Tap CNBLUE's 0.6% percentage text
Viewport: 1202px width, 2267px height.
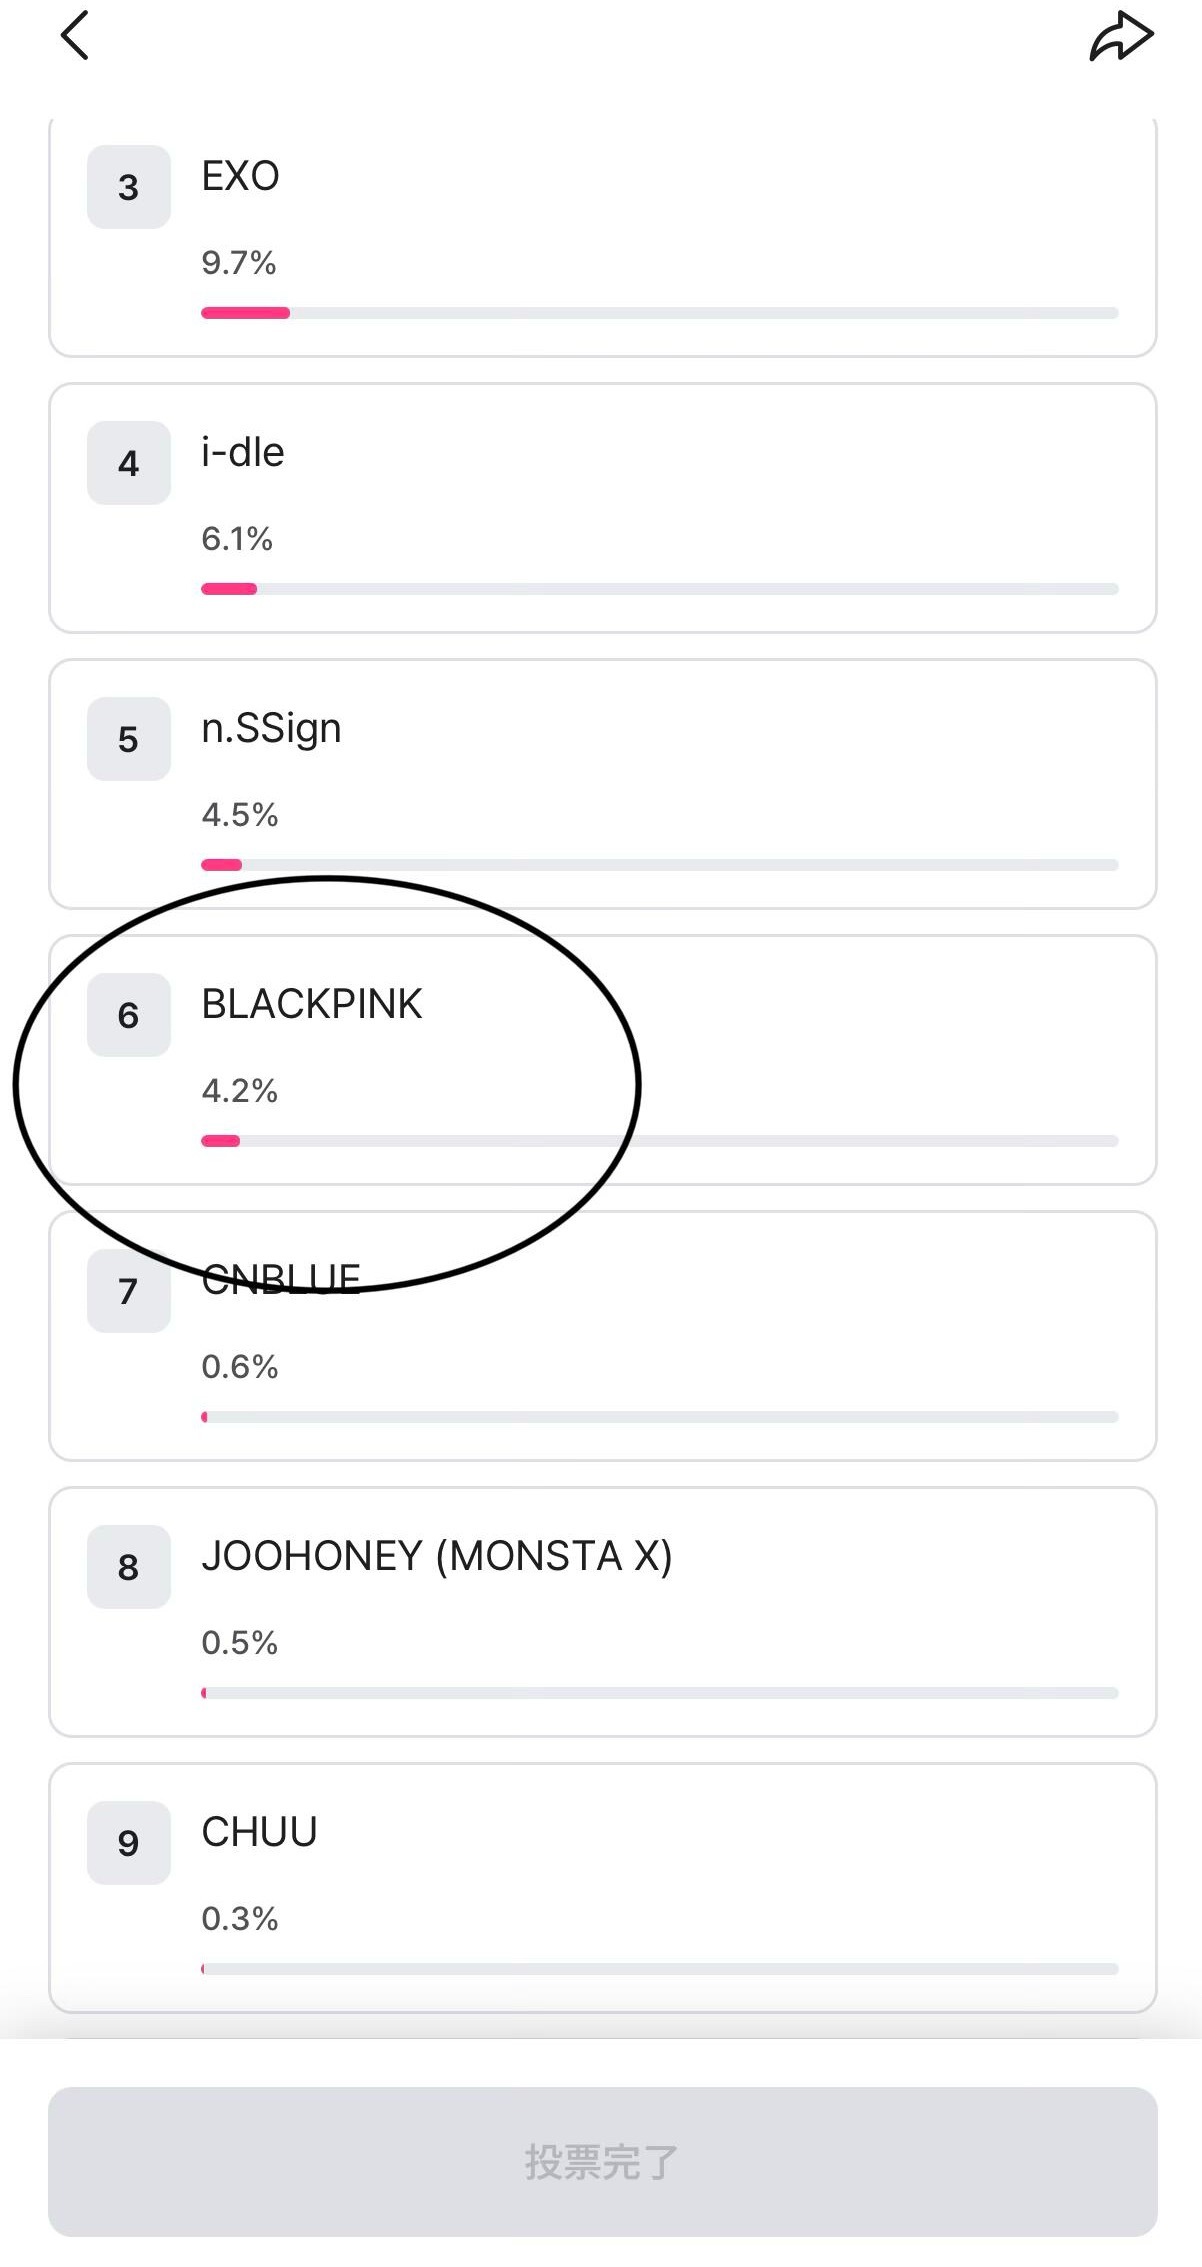[x=239, y=1366]
